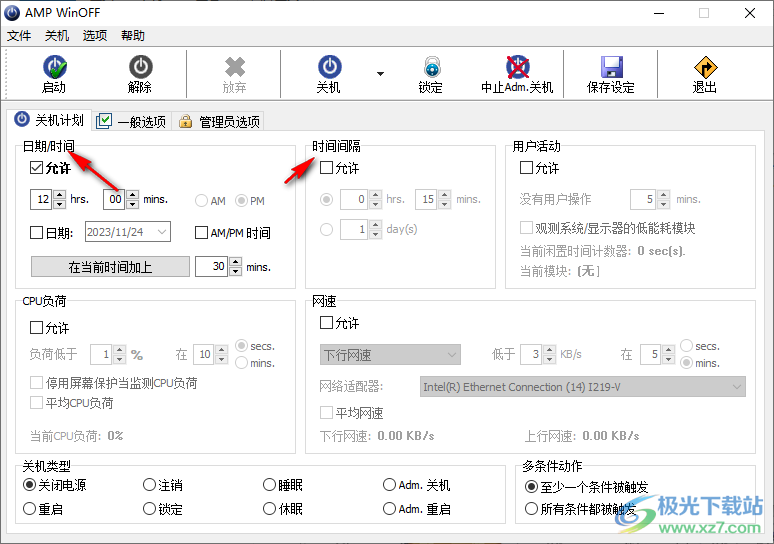The height and width of the screenshot is (544, 774).
Task: Switch to the 关机计划 tab
Action: tap(49, 120)
